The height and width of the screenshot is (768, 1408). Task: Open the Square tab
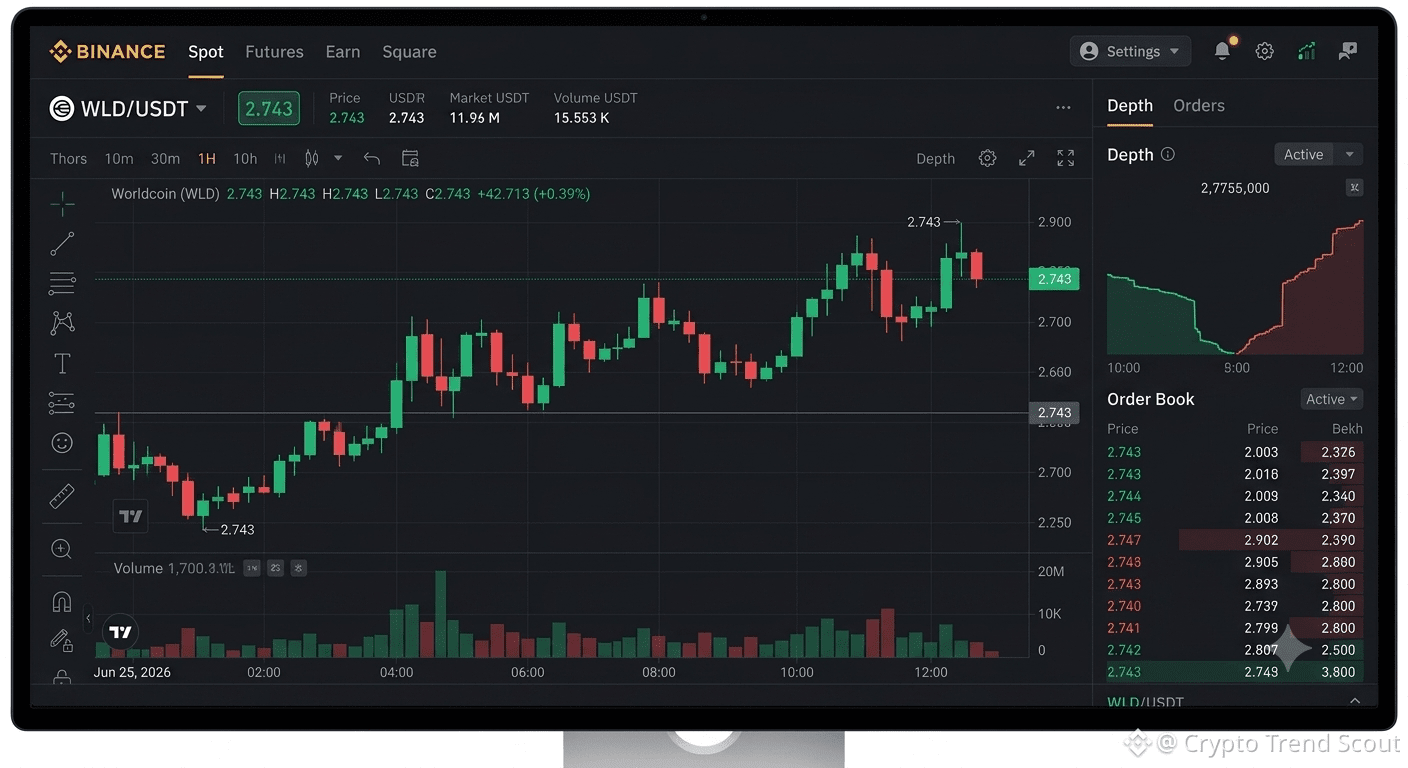409,52
